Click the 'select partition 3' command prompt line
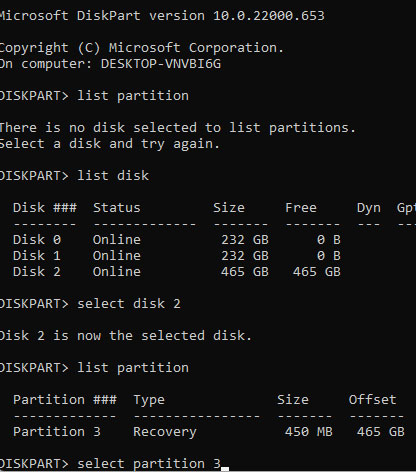416x472 pixels. tap(111, 464)
